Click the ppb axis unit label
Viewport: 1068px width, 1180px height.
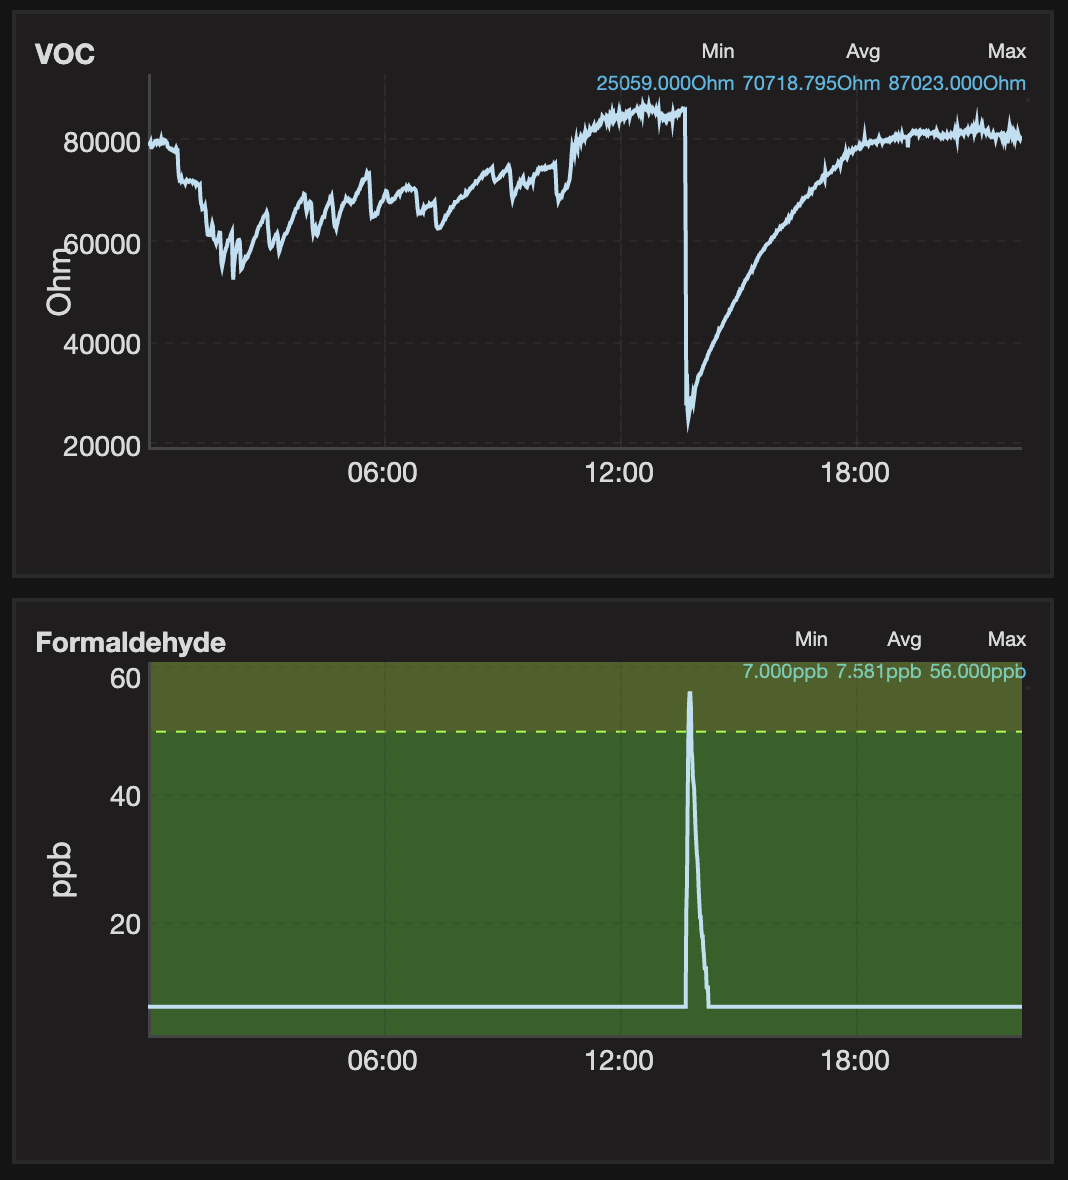[62, 870]
